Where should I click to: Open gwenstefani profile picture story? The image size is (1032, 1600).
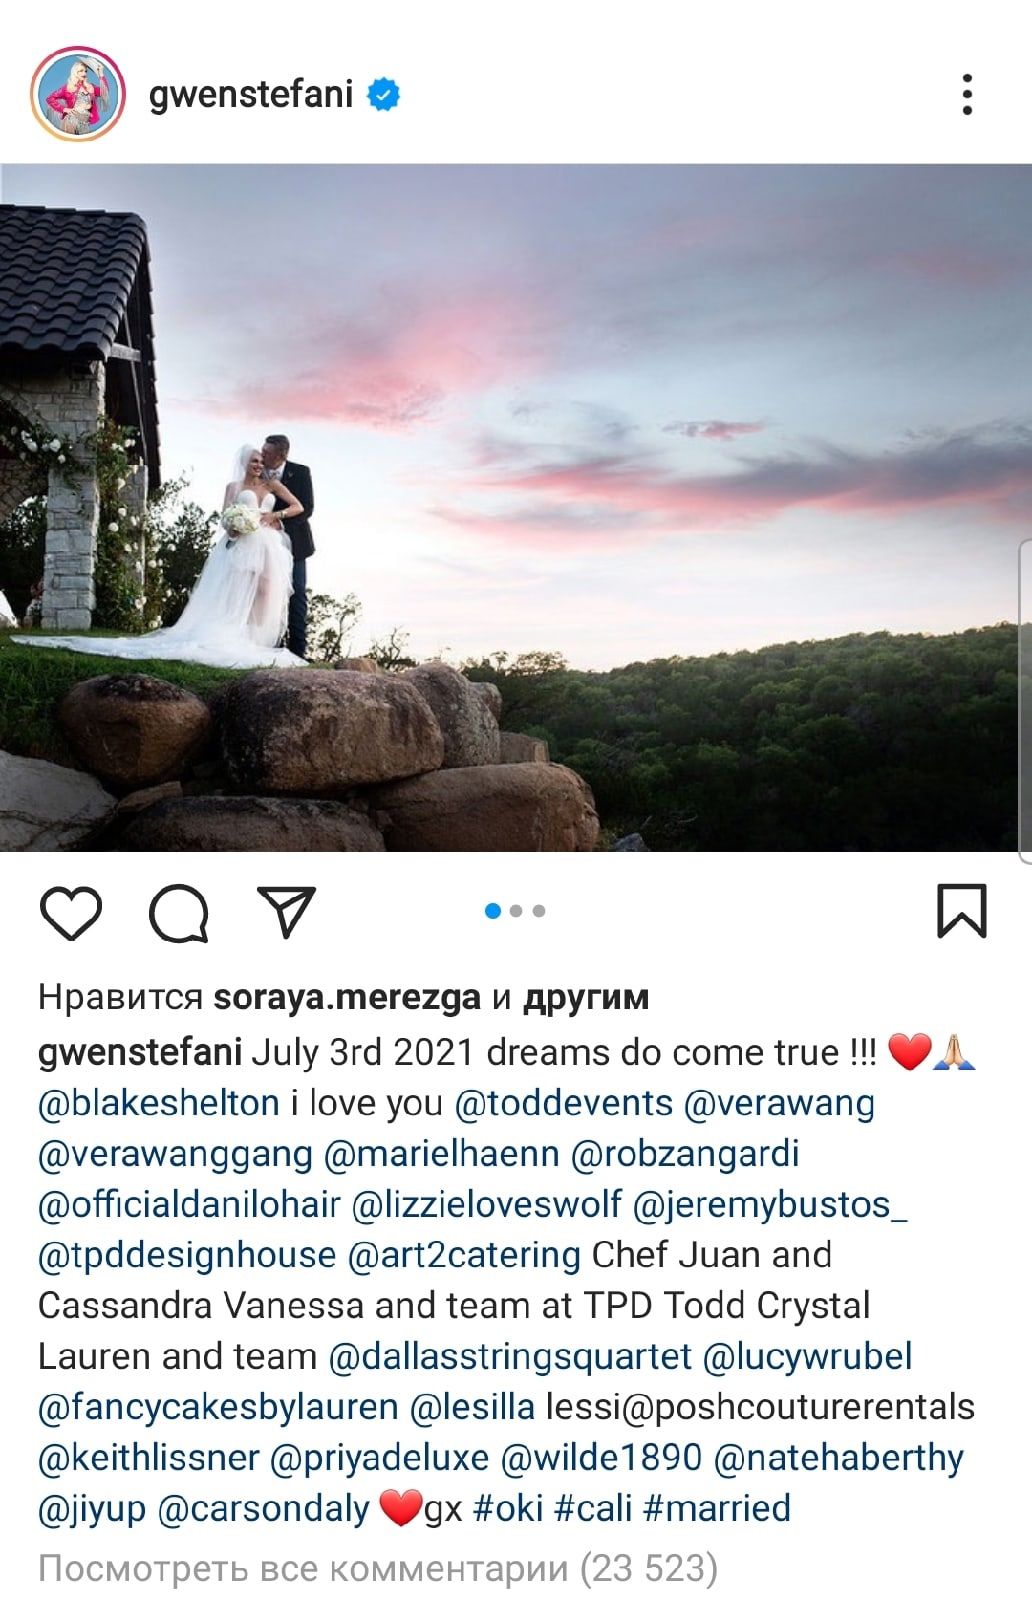click(78, 94)
